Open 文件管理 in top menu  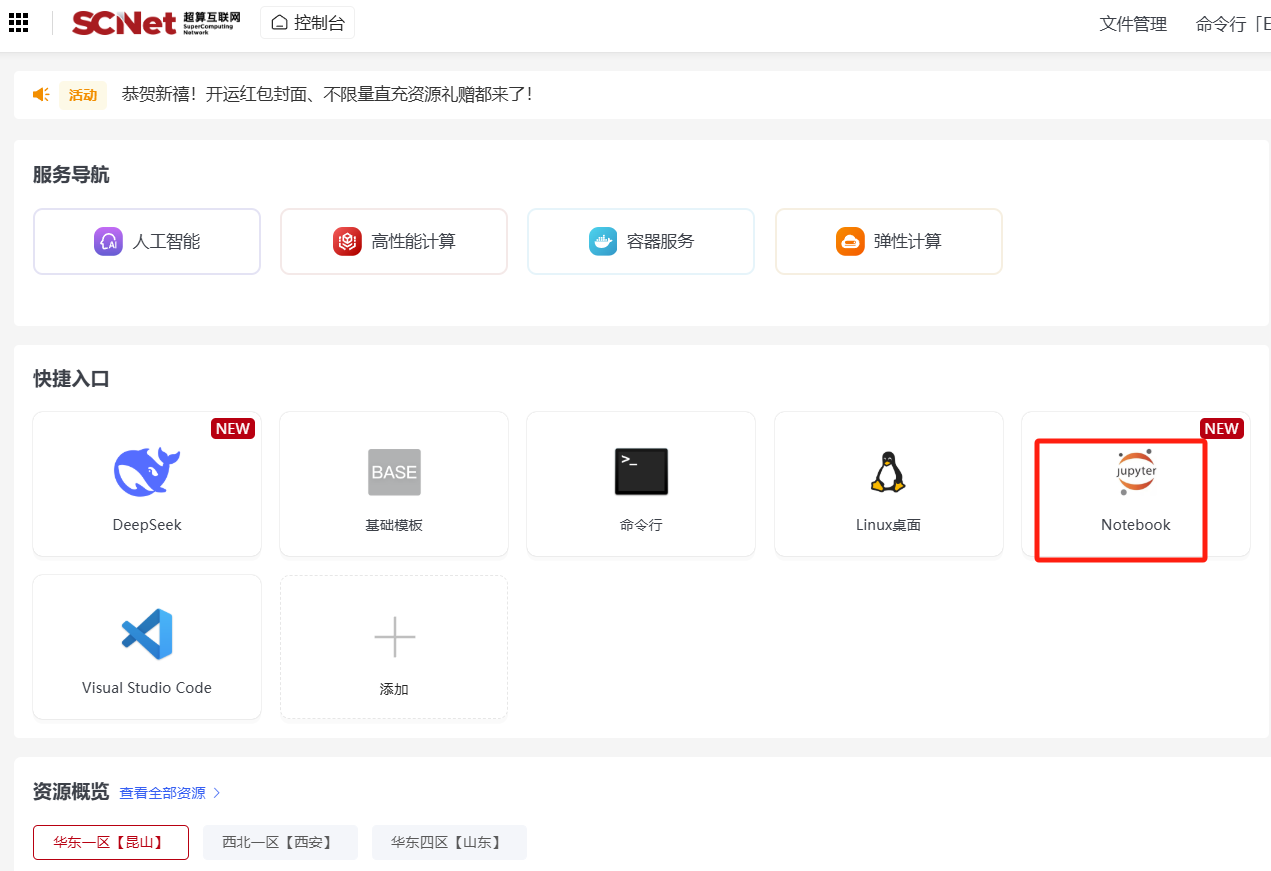pos(1133,24)
